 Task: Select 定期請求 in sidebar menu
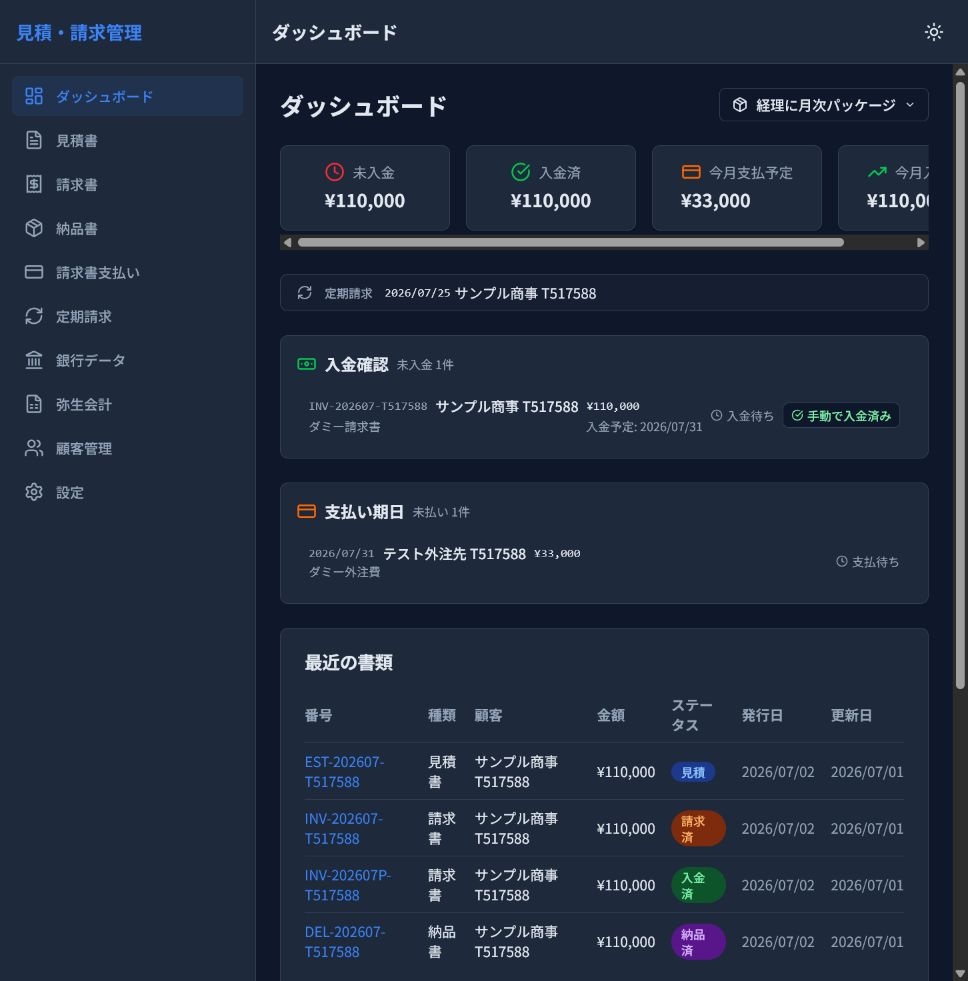pos(128,316)
